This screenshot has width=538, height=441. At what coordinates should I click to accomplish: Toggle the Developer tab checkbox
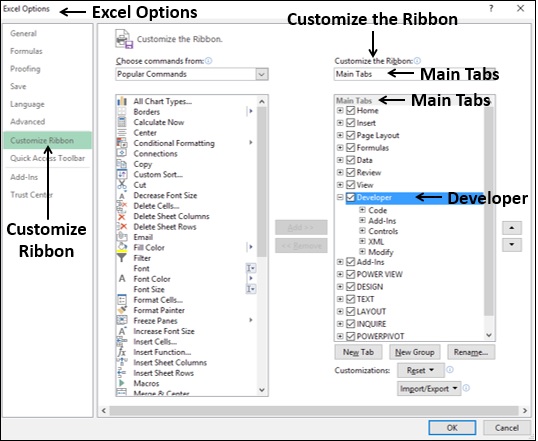pos(350,197)
